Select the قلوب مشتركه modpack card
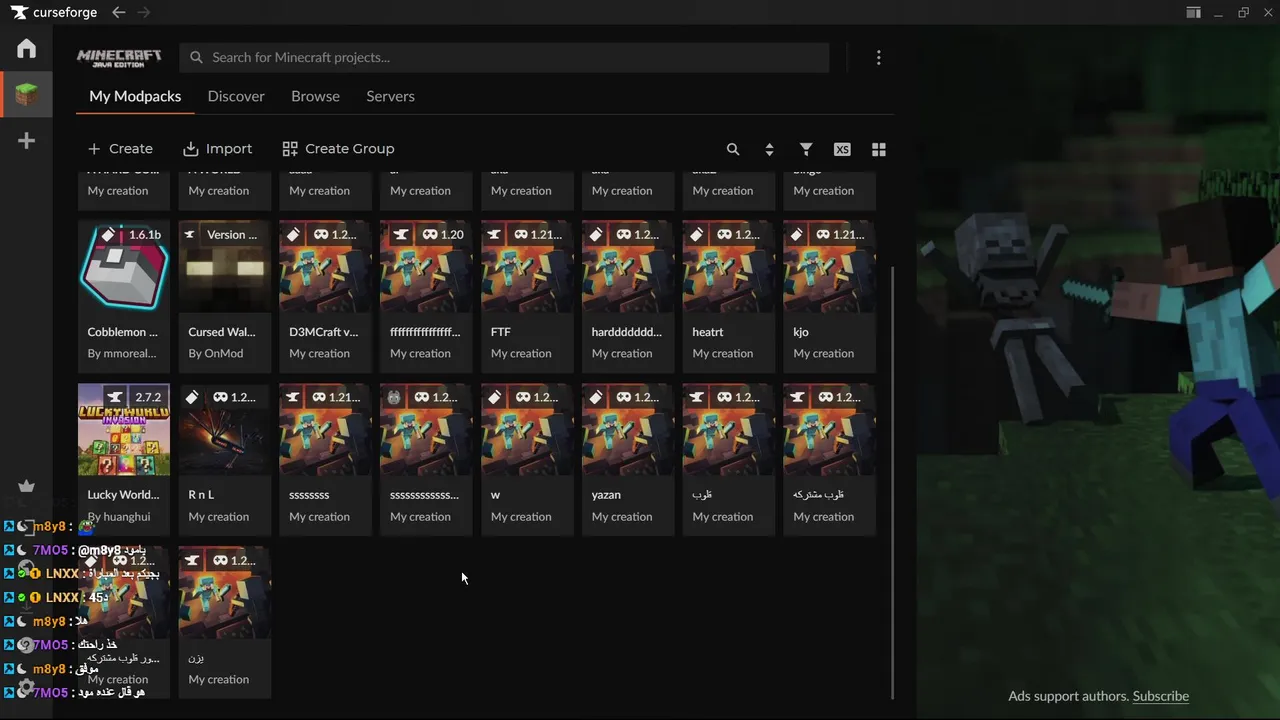 click(829, 459)
